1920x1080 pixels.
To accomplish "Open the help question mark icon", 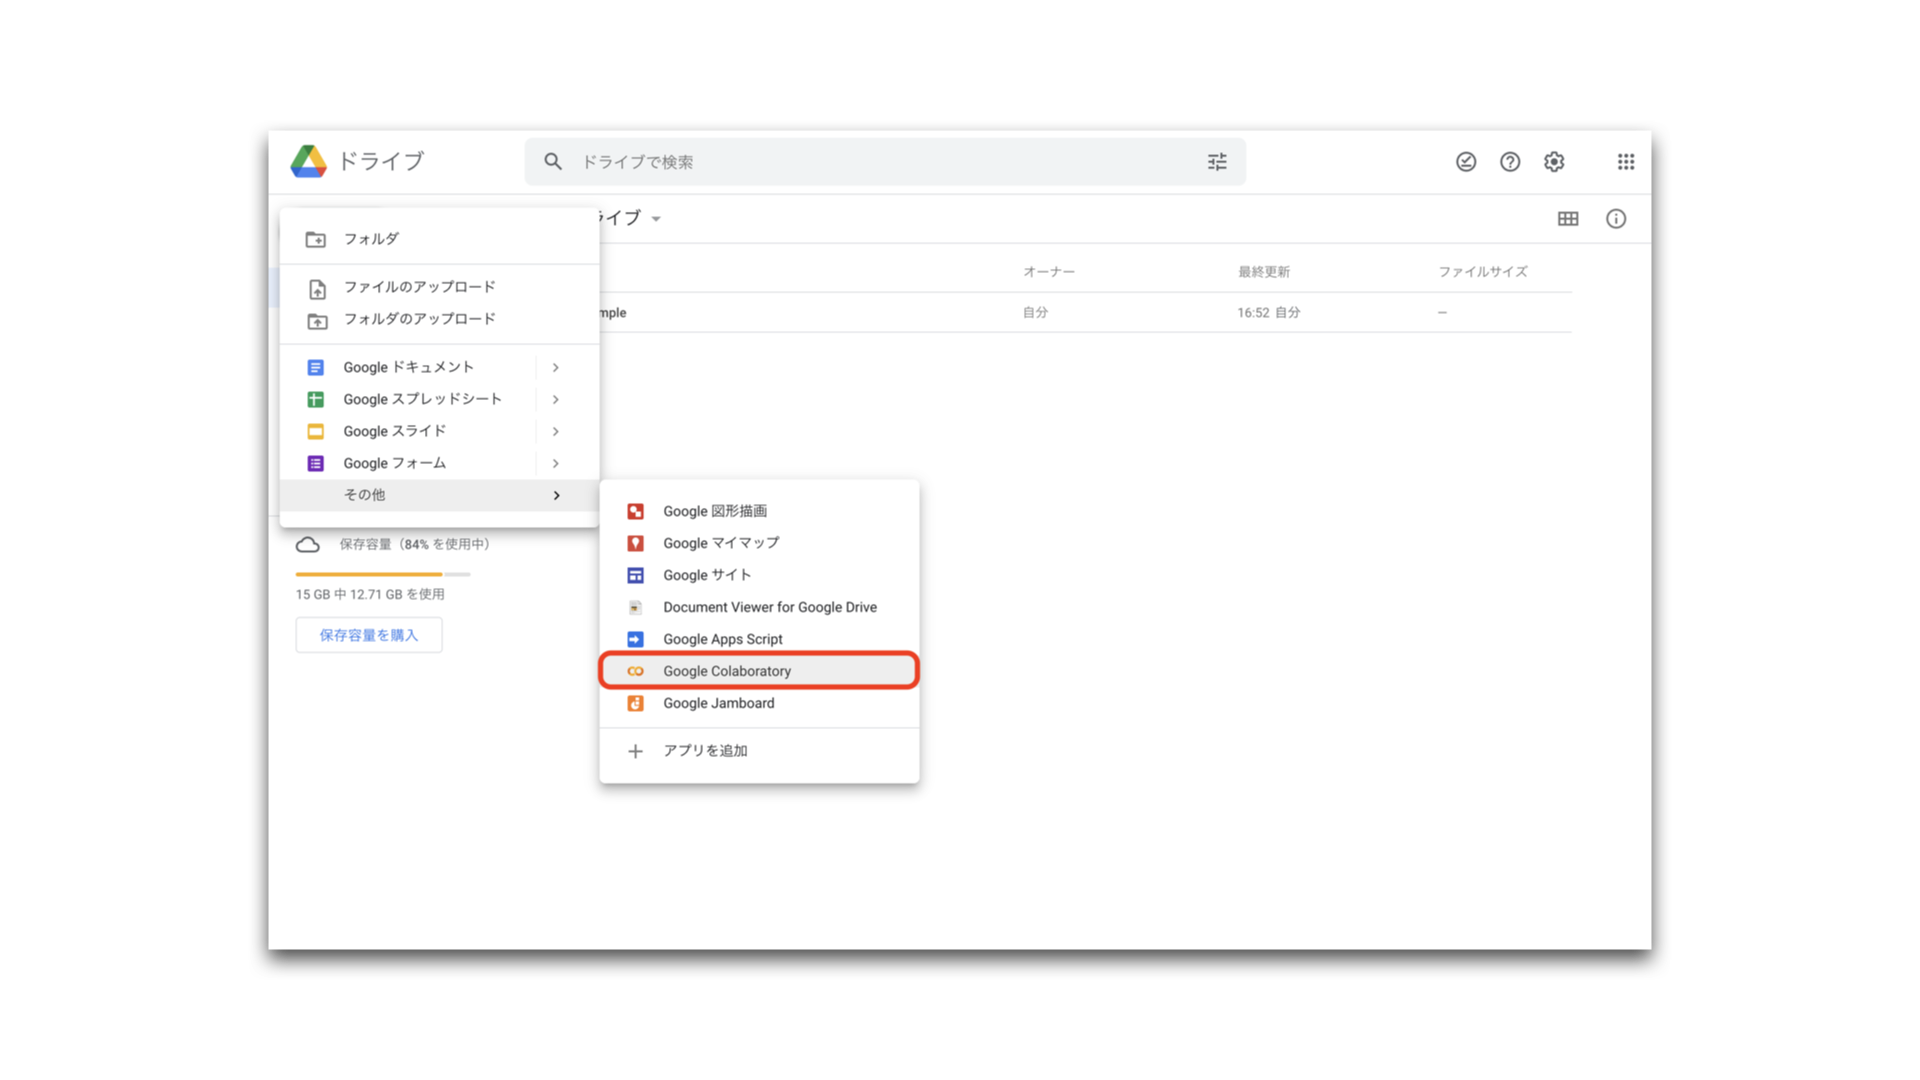I will tap(1510, 161).
